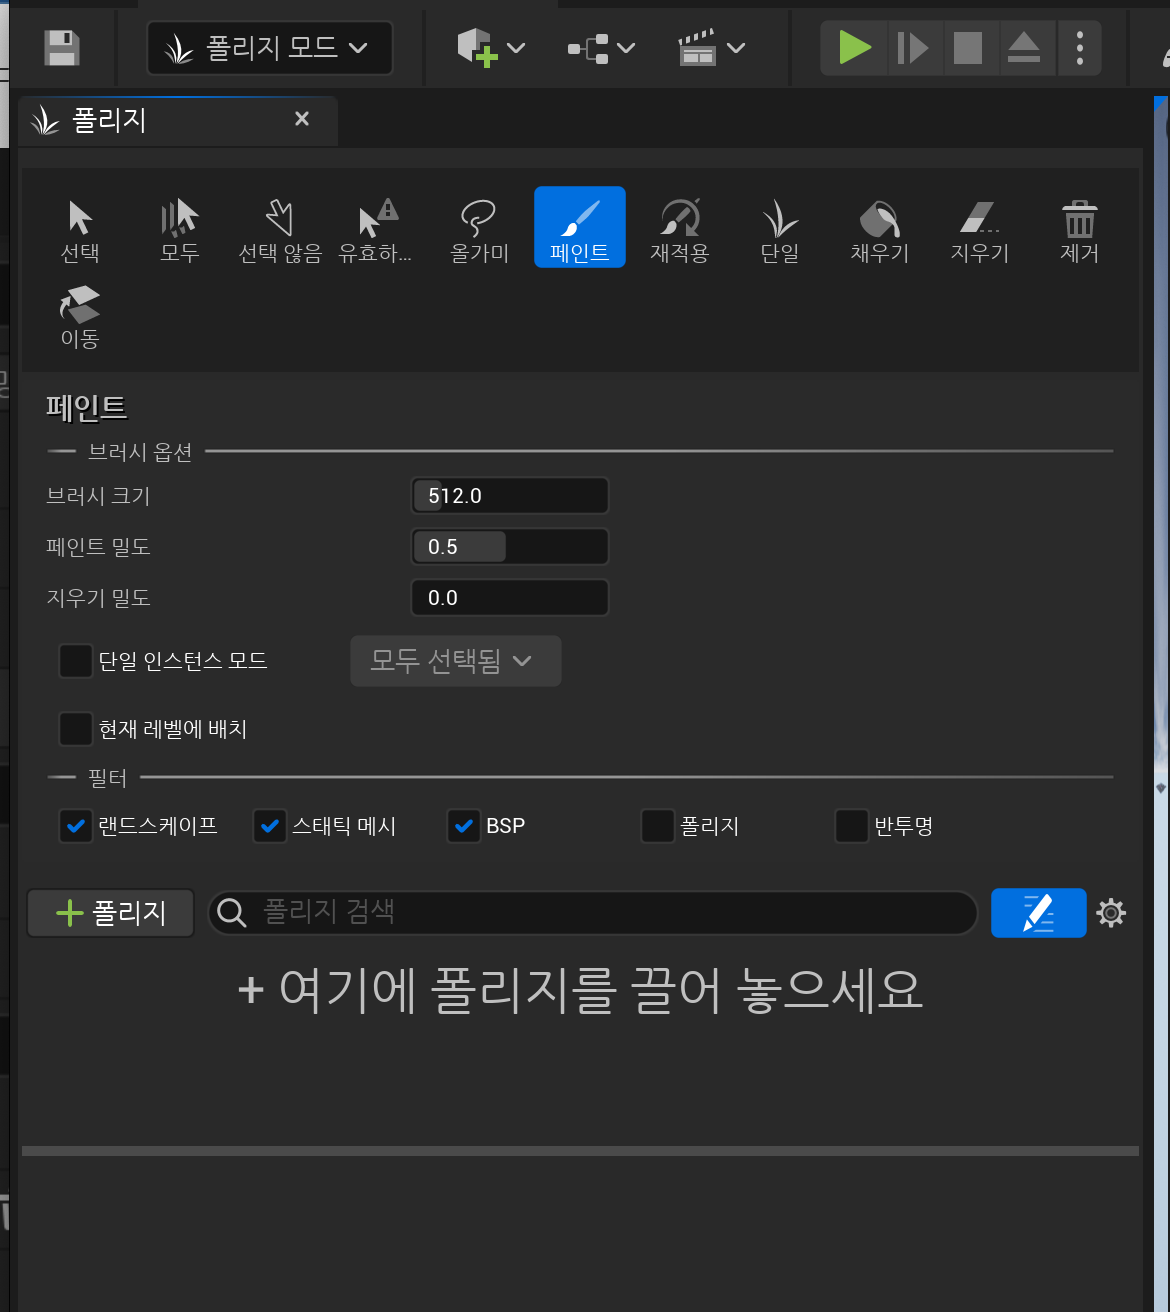Click the magnifier icon in foliage search

point(232,913)
